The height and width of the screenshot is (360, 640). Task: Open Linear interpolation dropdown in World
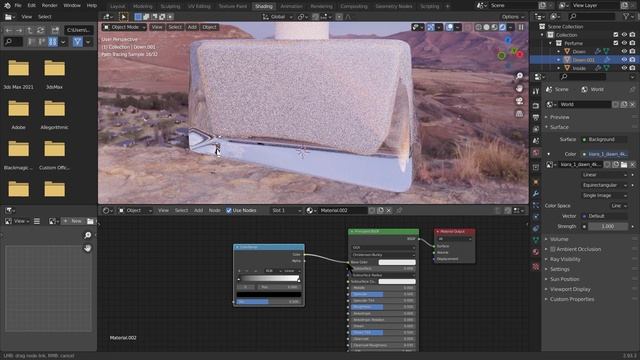click(604, 175)
